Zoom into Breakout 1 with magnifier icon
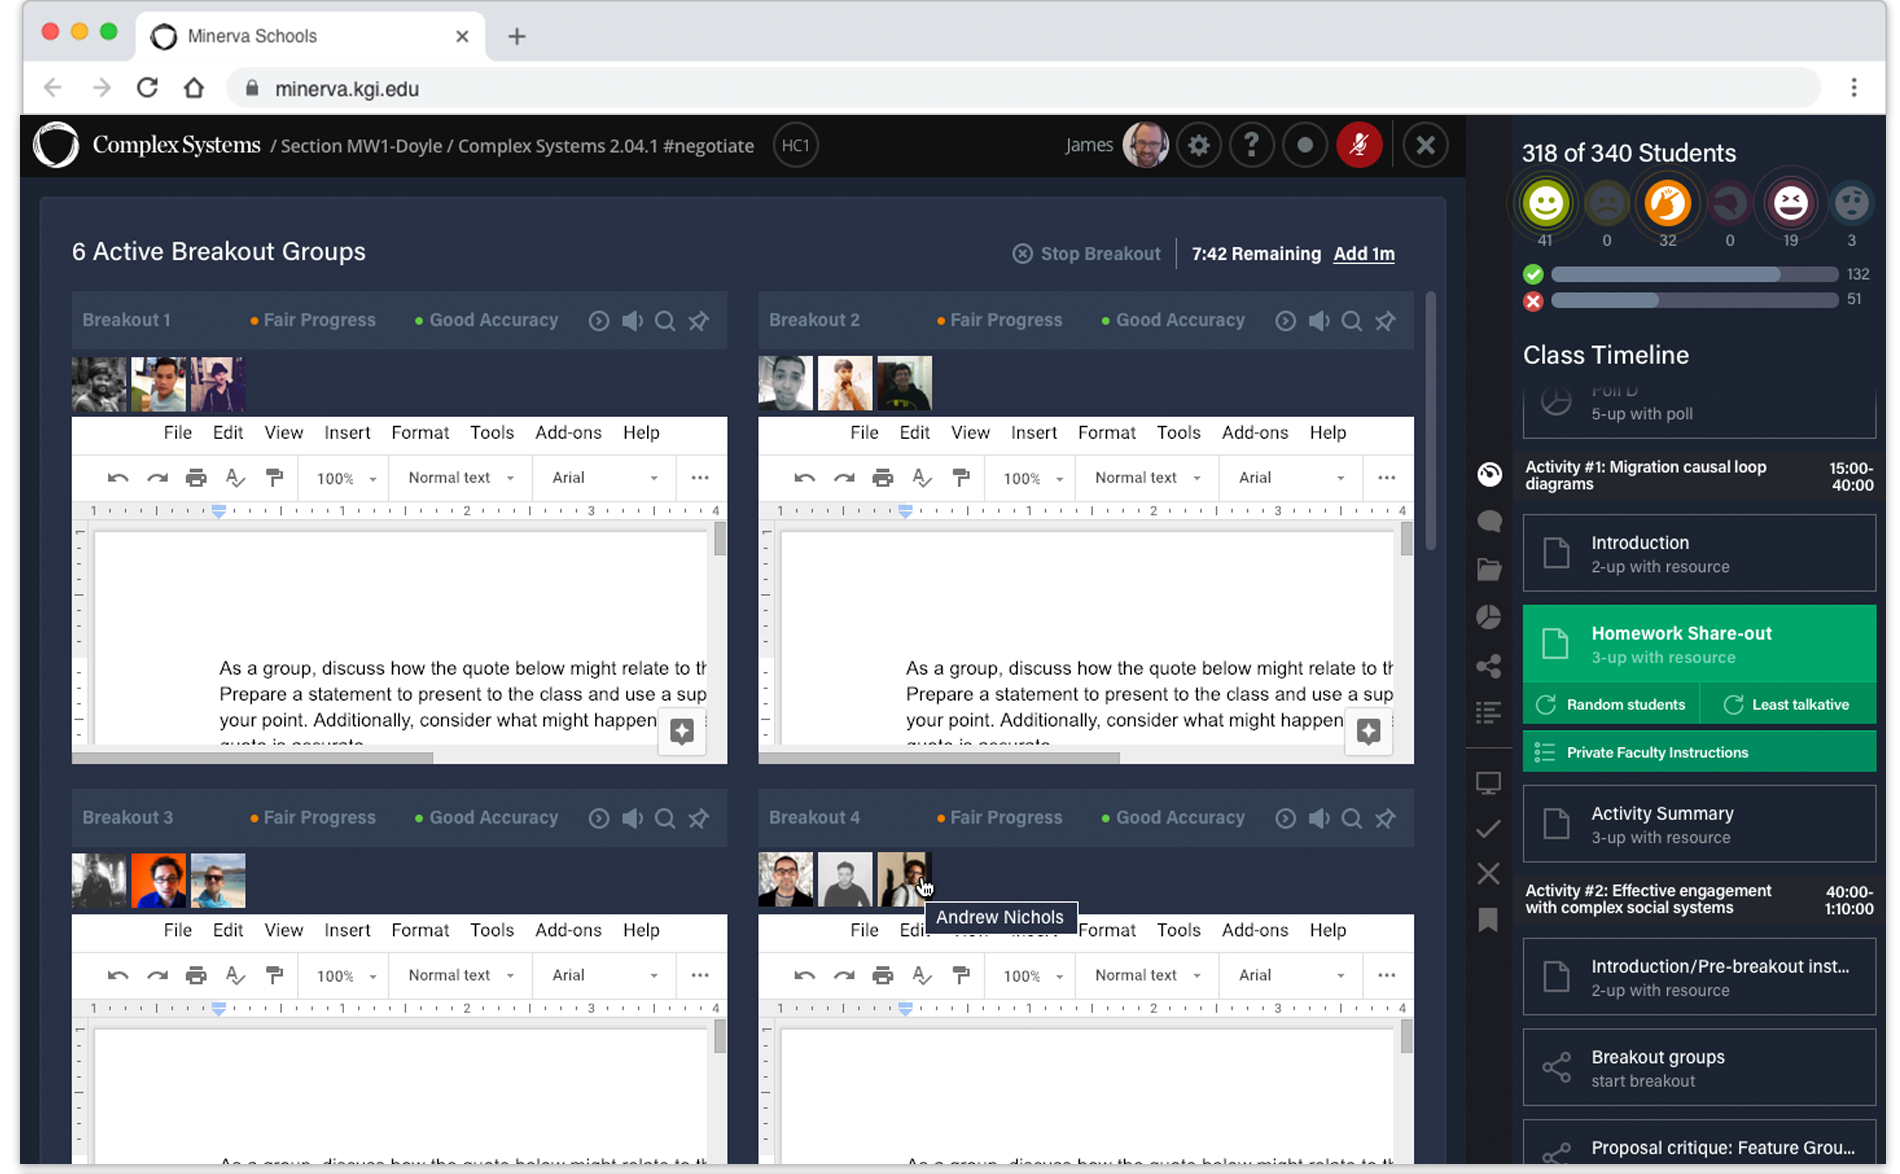The width and height of the screenshot is (1900, 1174). (x=665, y=321)
